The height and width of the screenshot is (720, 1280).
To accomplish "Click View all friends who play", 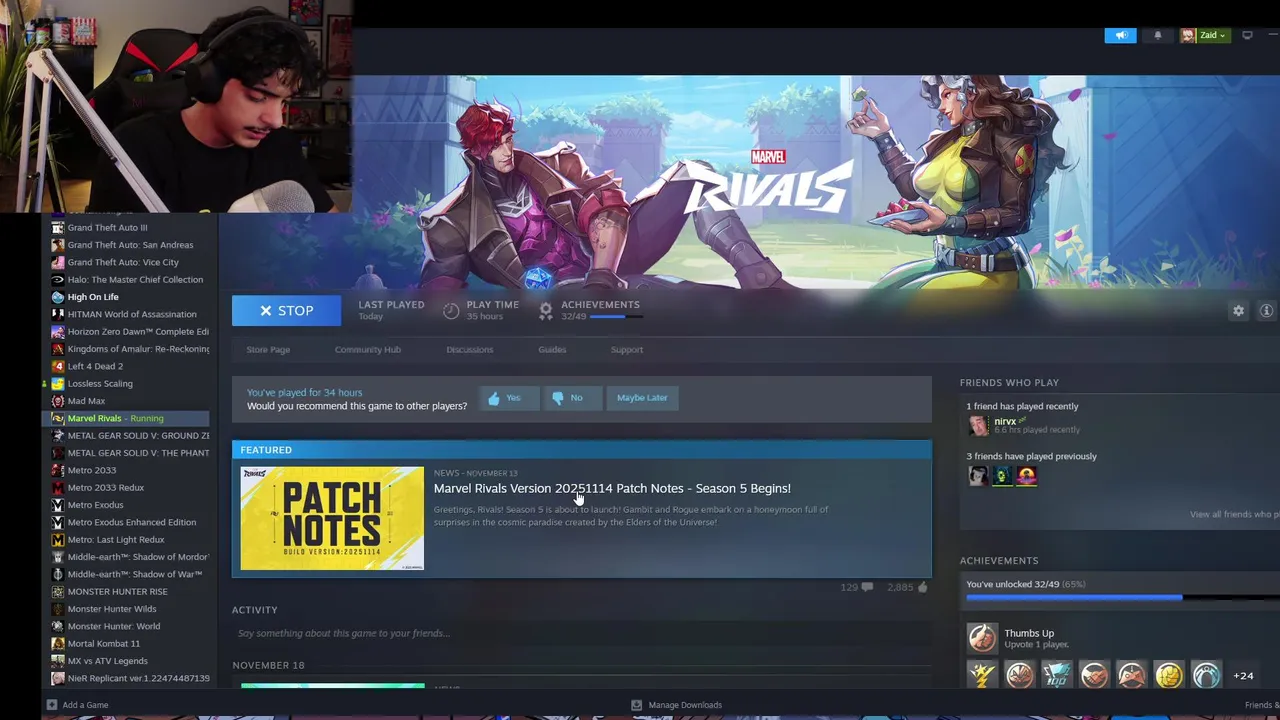I will [x=1234, y=514].
